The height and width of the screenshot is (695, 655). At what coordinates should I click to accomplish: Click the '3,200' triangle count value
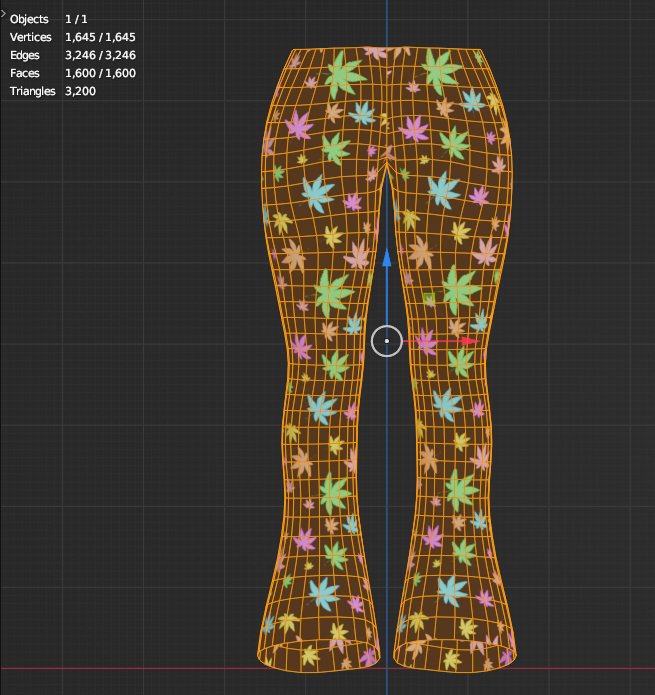[80, 91]
